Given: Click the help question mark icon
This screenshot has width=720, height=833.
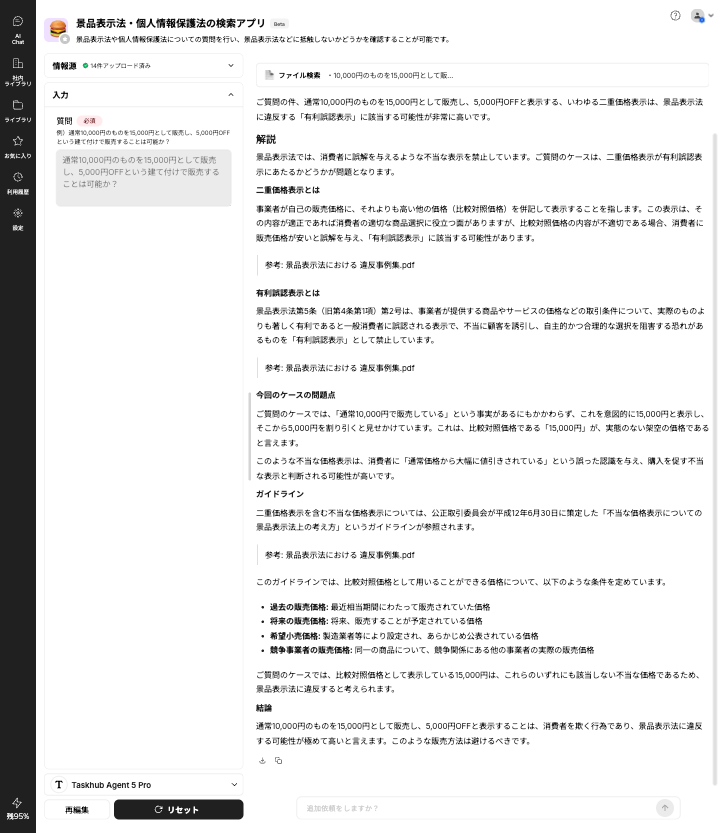Looking at the screenshot, I should click(x=675, y=16).
